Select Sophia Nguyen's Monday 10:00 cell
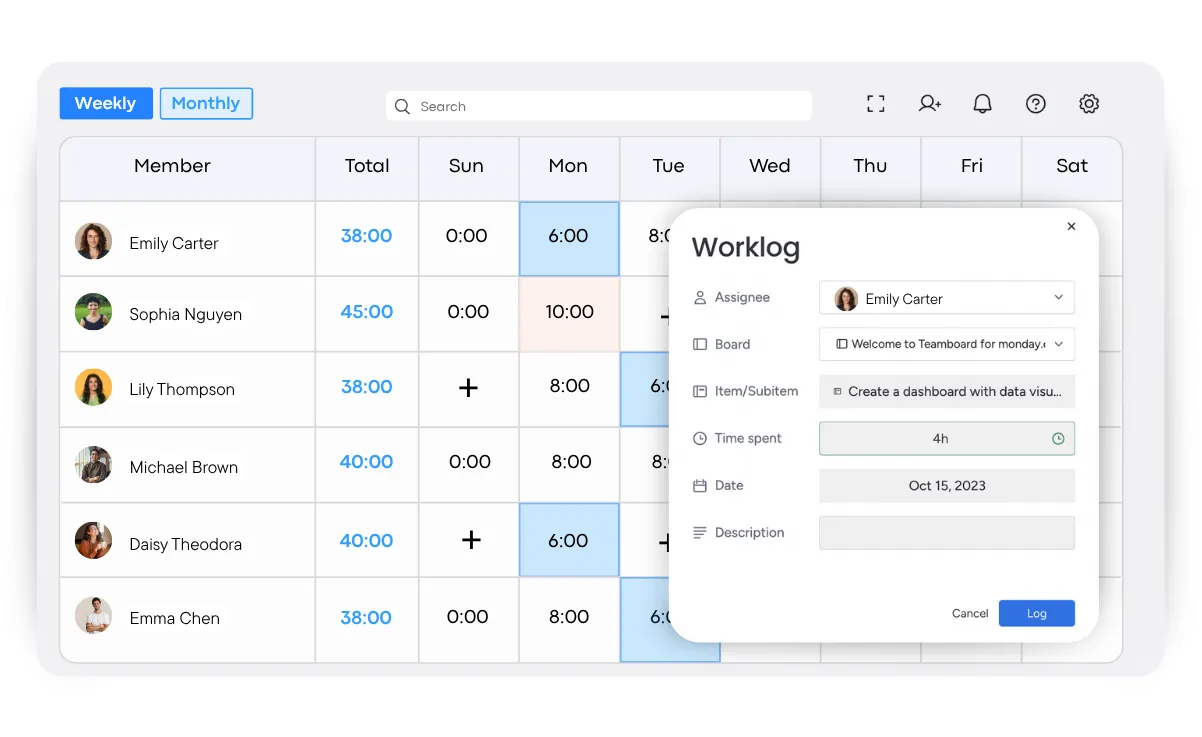The image size is (1202, 737). [x=569, y=314]
